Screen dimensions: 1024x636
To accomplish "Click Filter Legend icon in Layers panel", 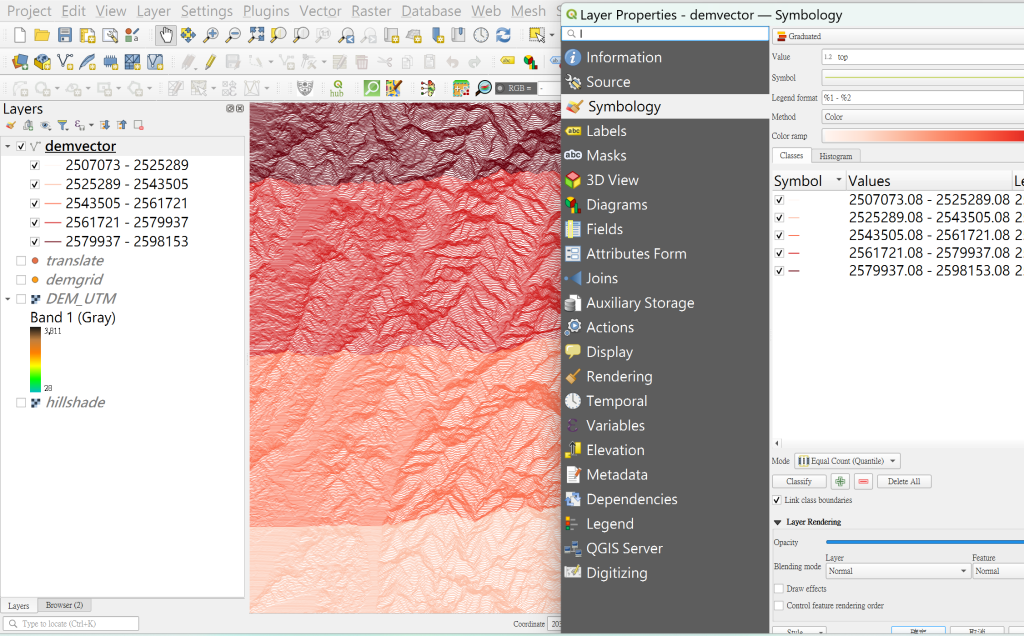I will [x=63, y=125].
